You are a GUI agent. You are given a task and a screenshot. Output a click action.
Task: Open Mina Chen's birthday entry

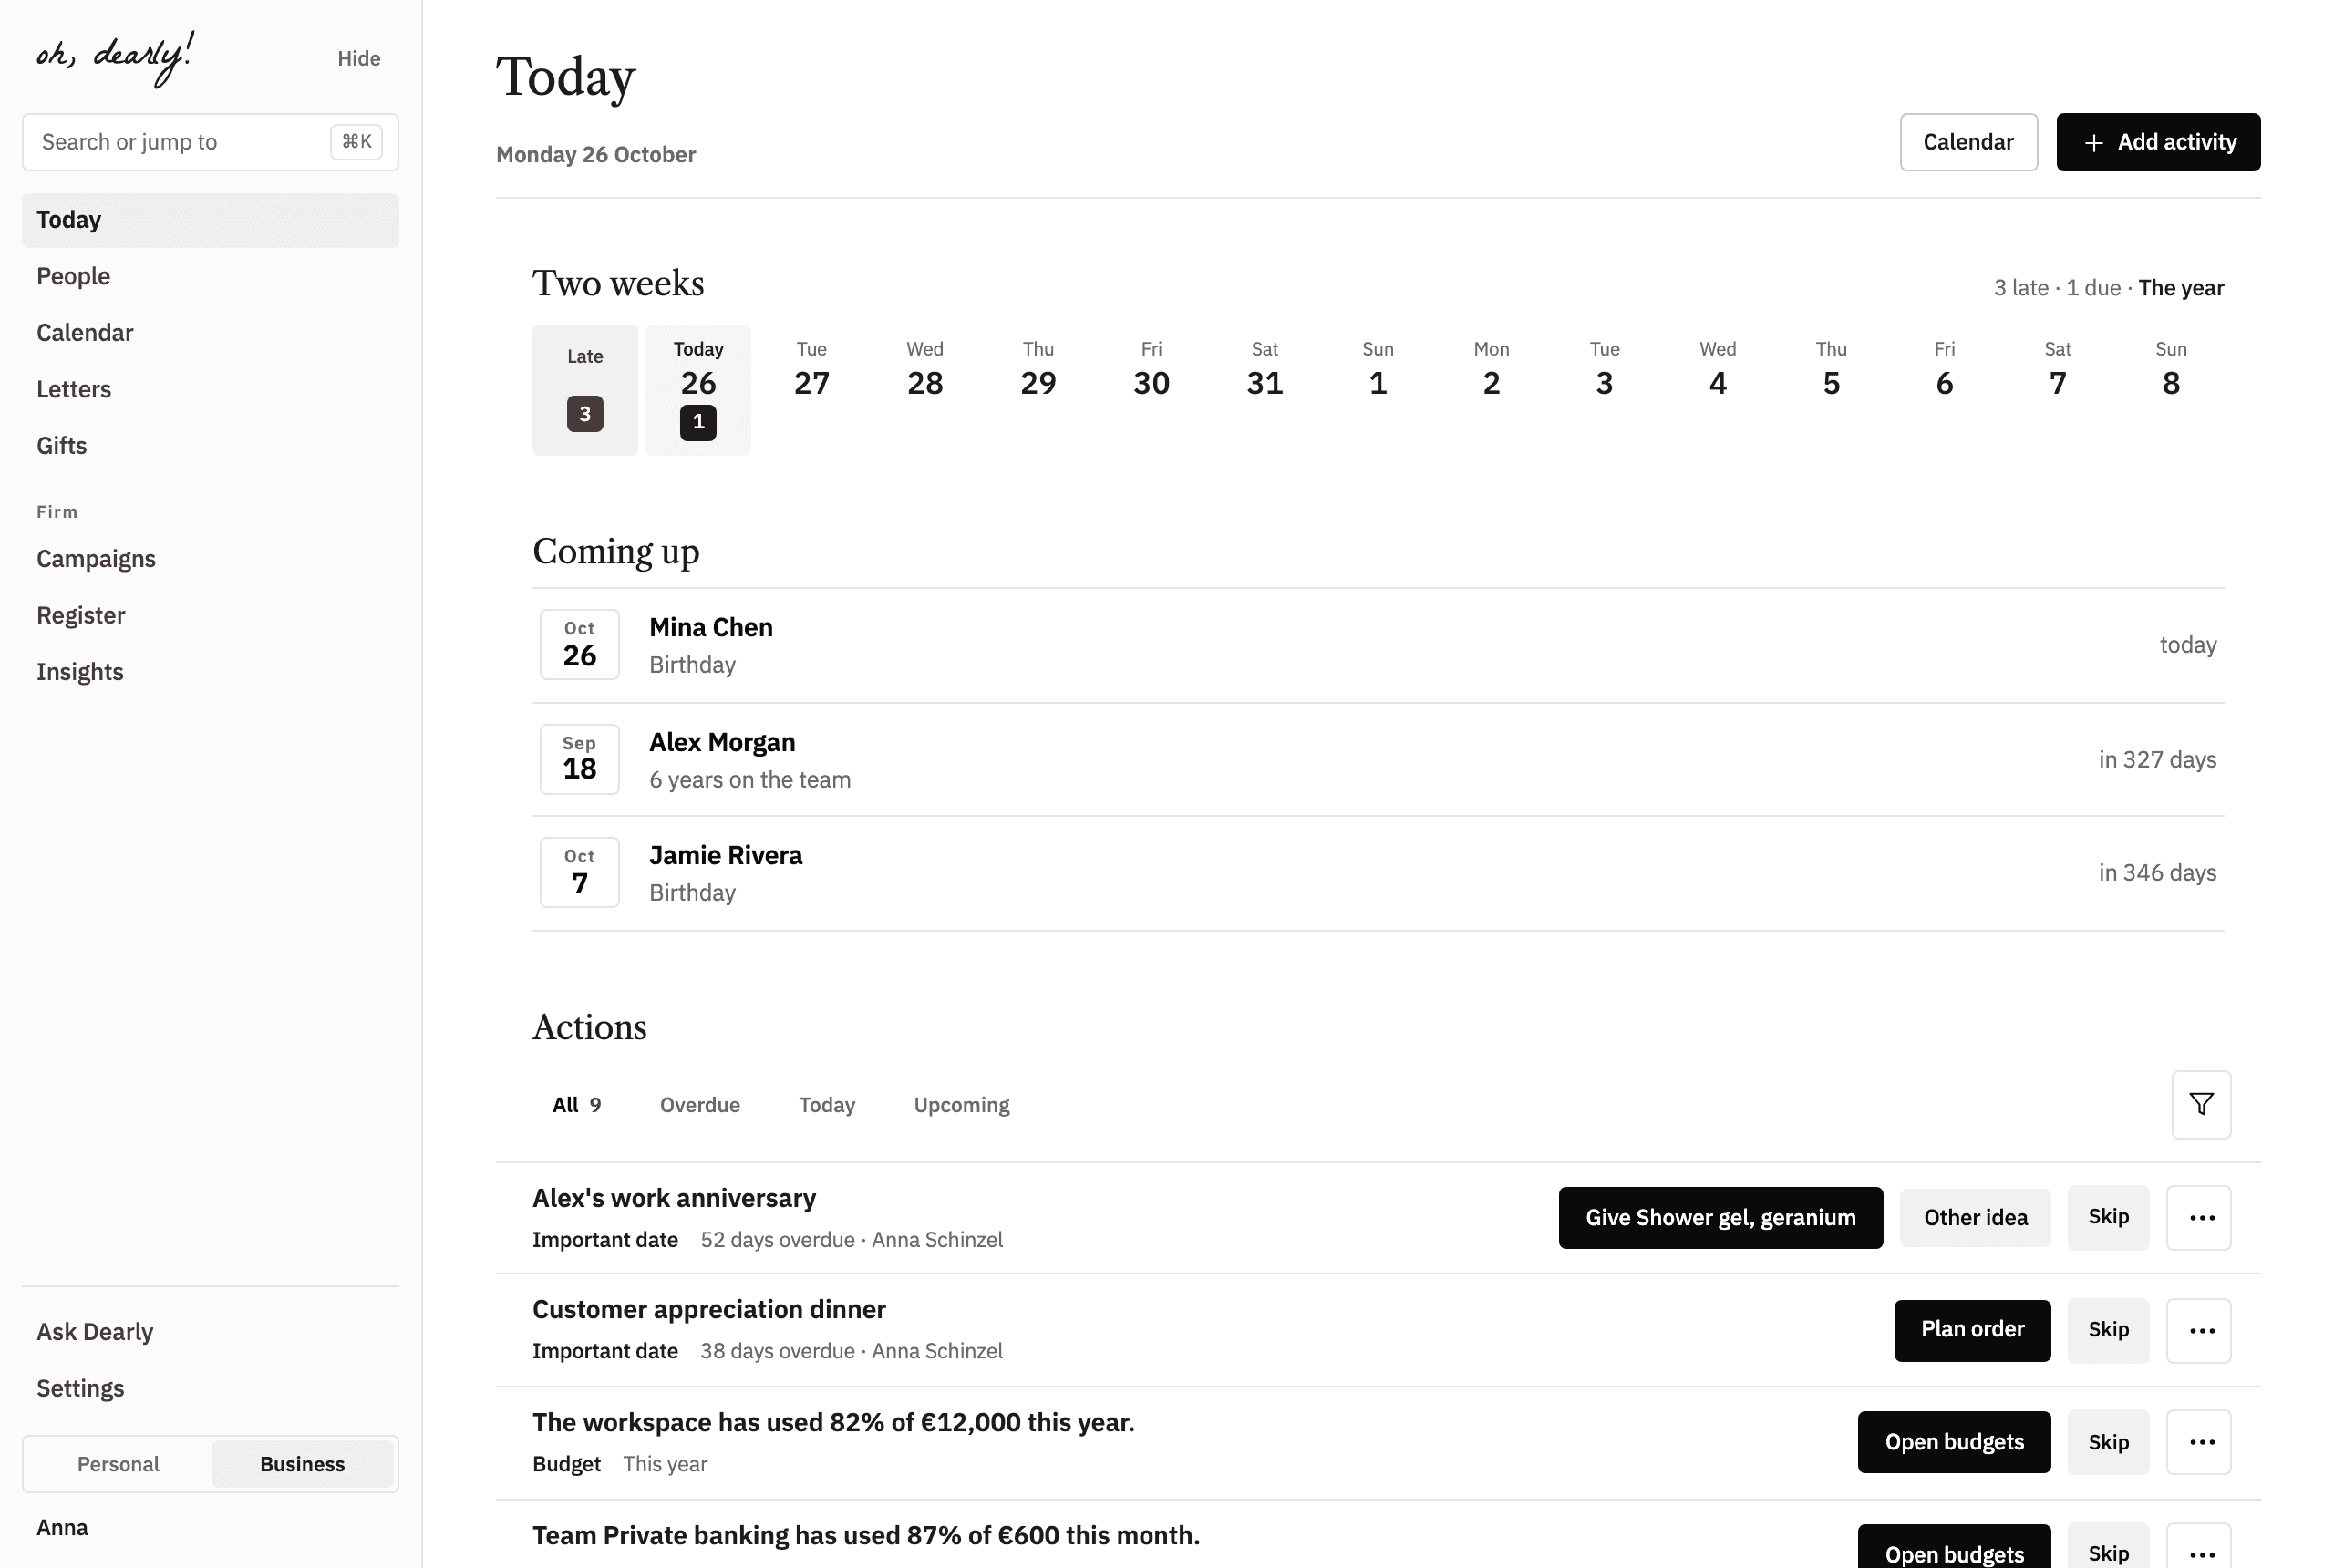[x=1377, y=645]
